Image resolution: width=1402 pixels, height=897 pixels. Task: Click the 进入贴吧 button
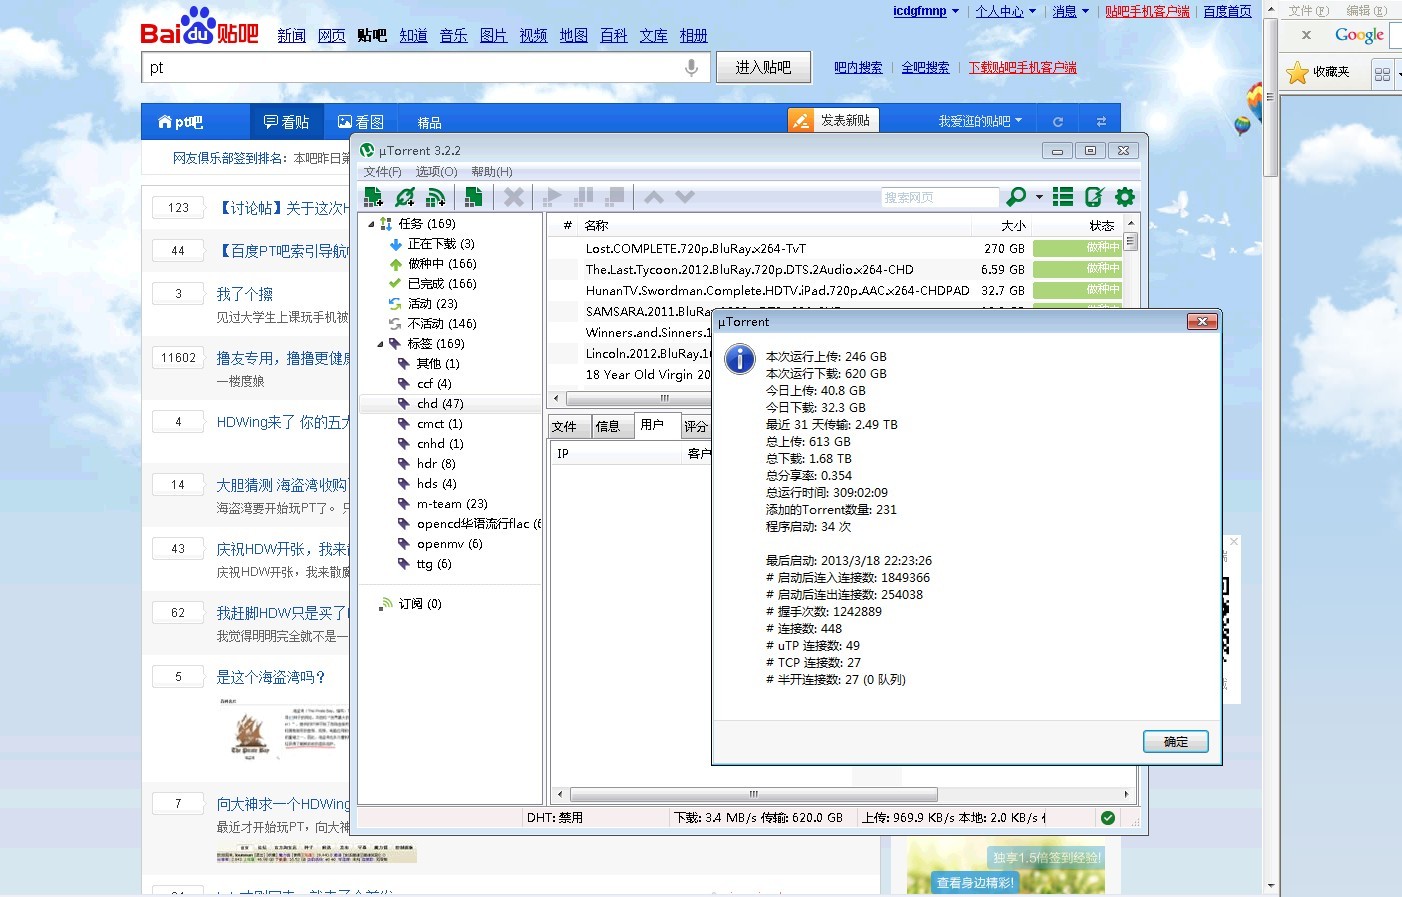[x=763, y=67]
